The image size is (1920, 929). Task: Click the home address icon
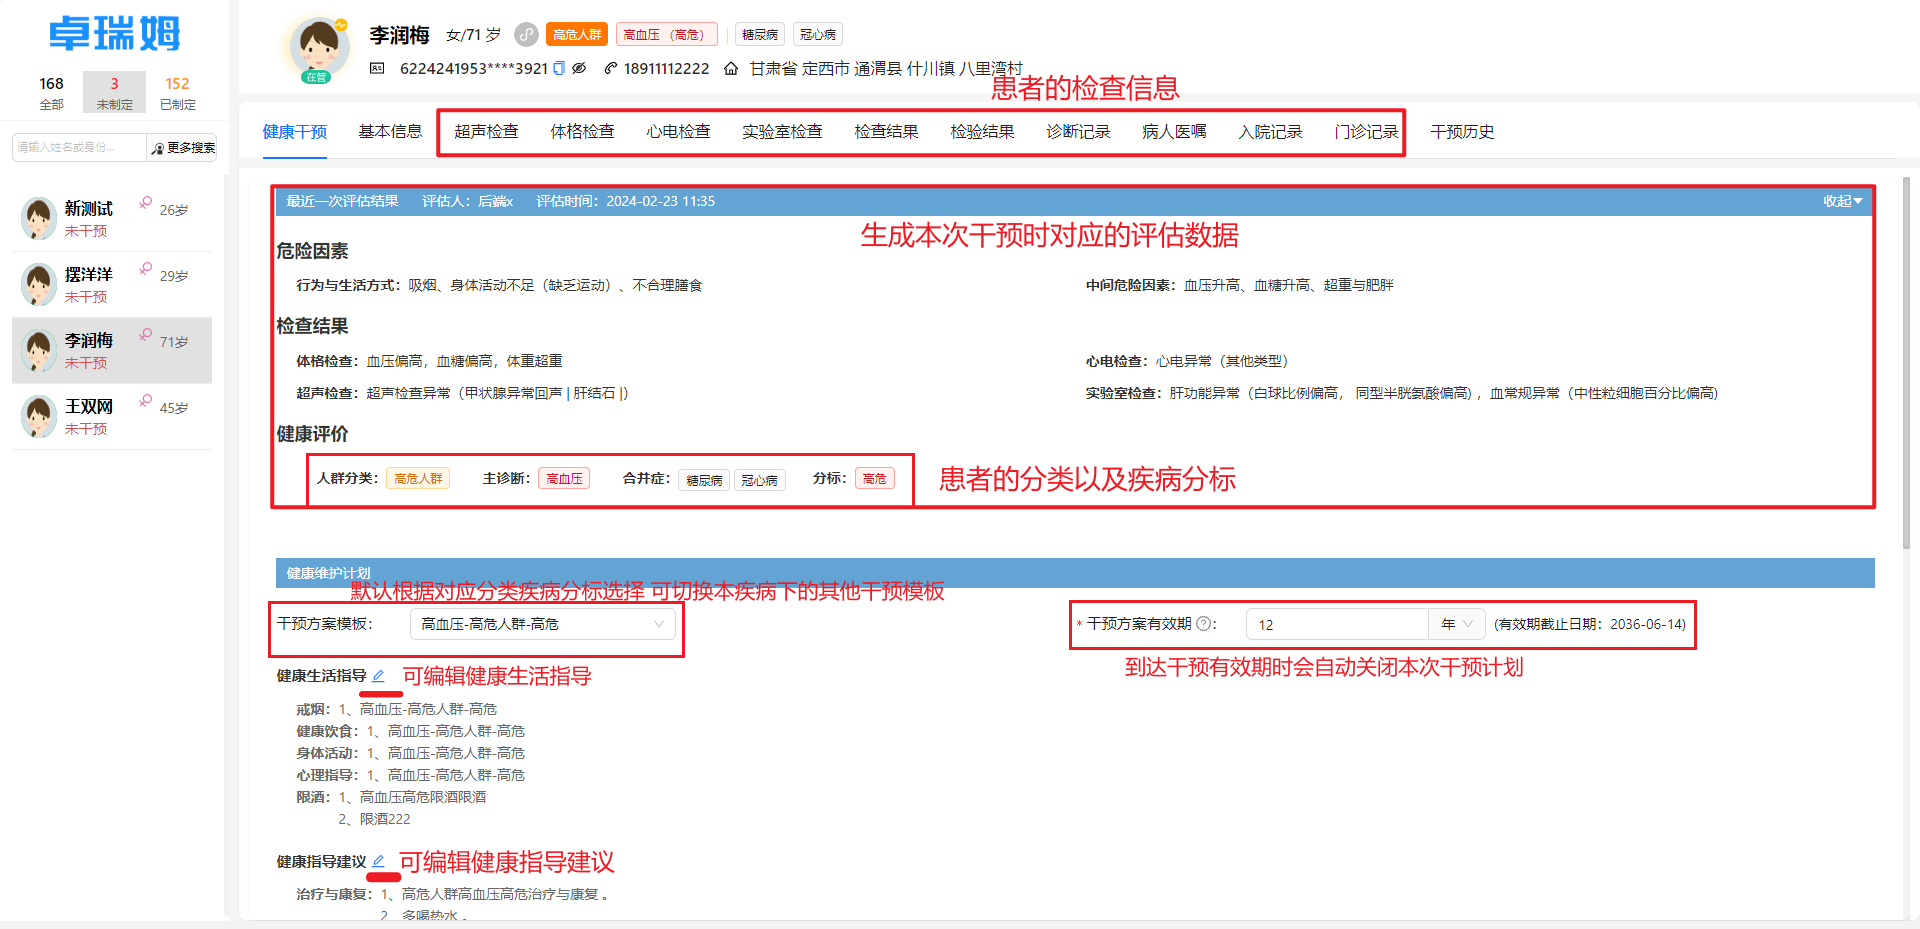tap(731, 69)
